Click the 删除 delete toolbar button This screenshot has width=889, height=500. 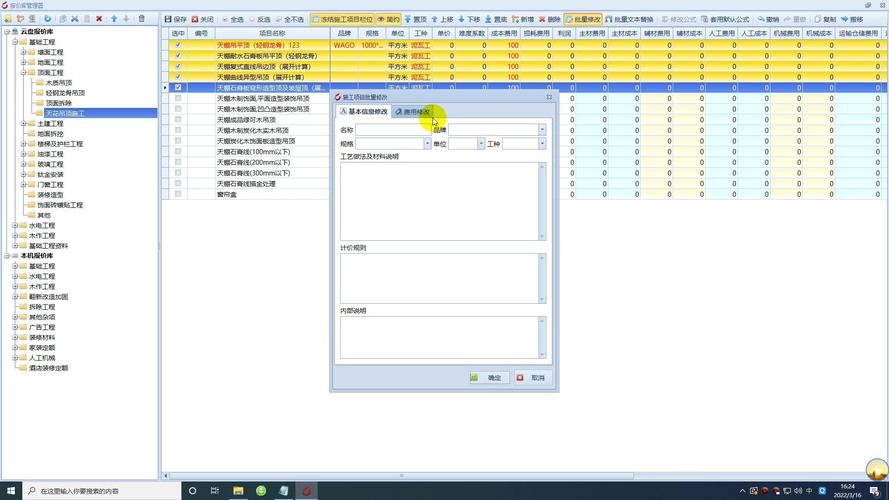click(549, 19)
